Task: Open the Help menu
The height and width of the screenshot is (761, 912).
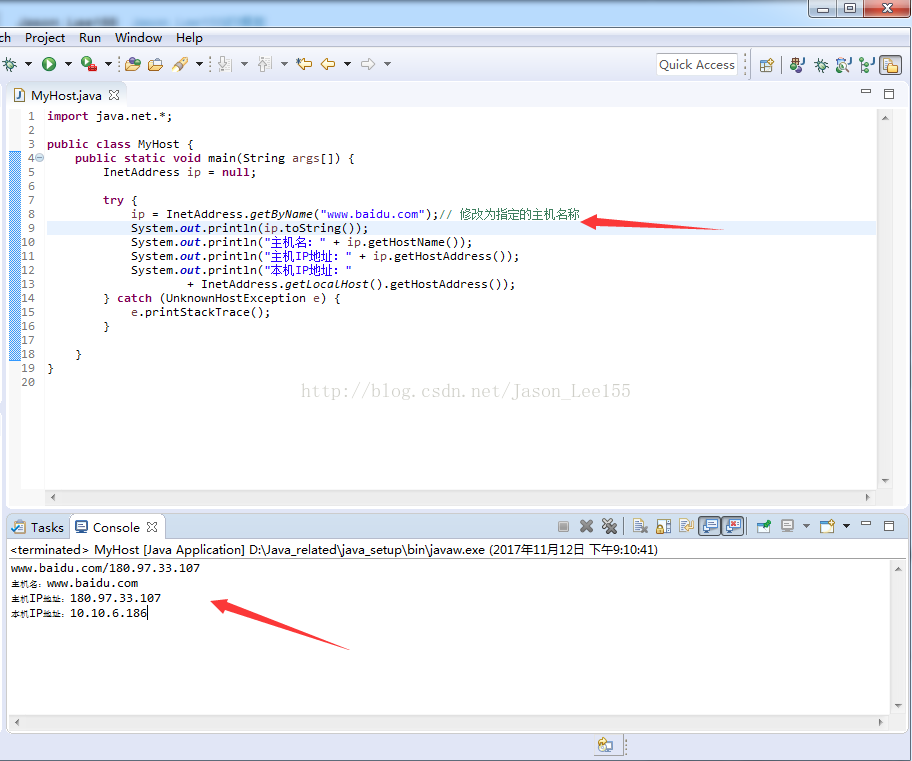Action: (x=189, y=38)
